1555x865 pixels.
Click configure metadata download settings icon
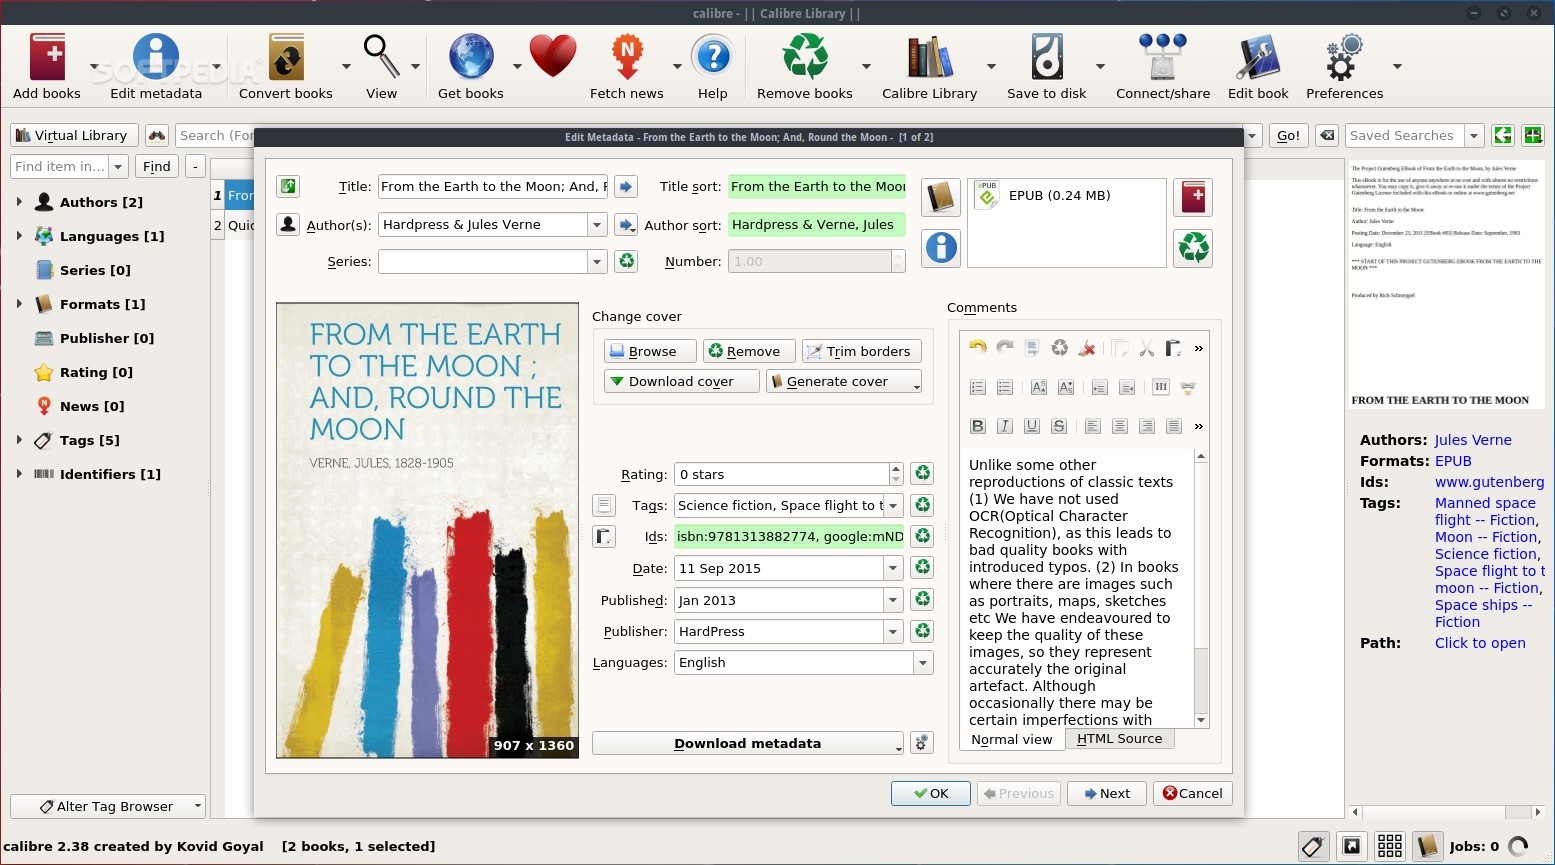point(922,743)
